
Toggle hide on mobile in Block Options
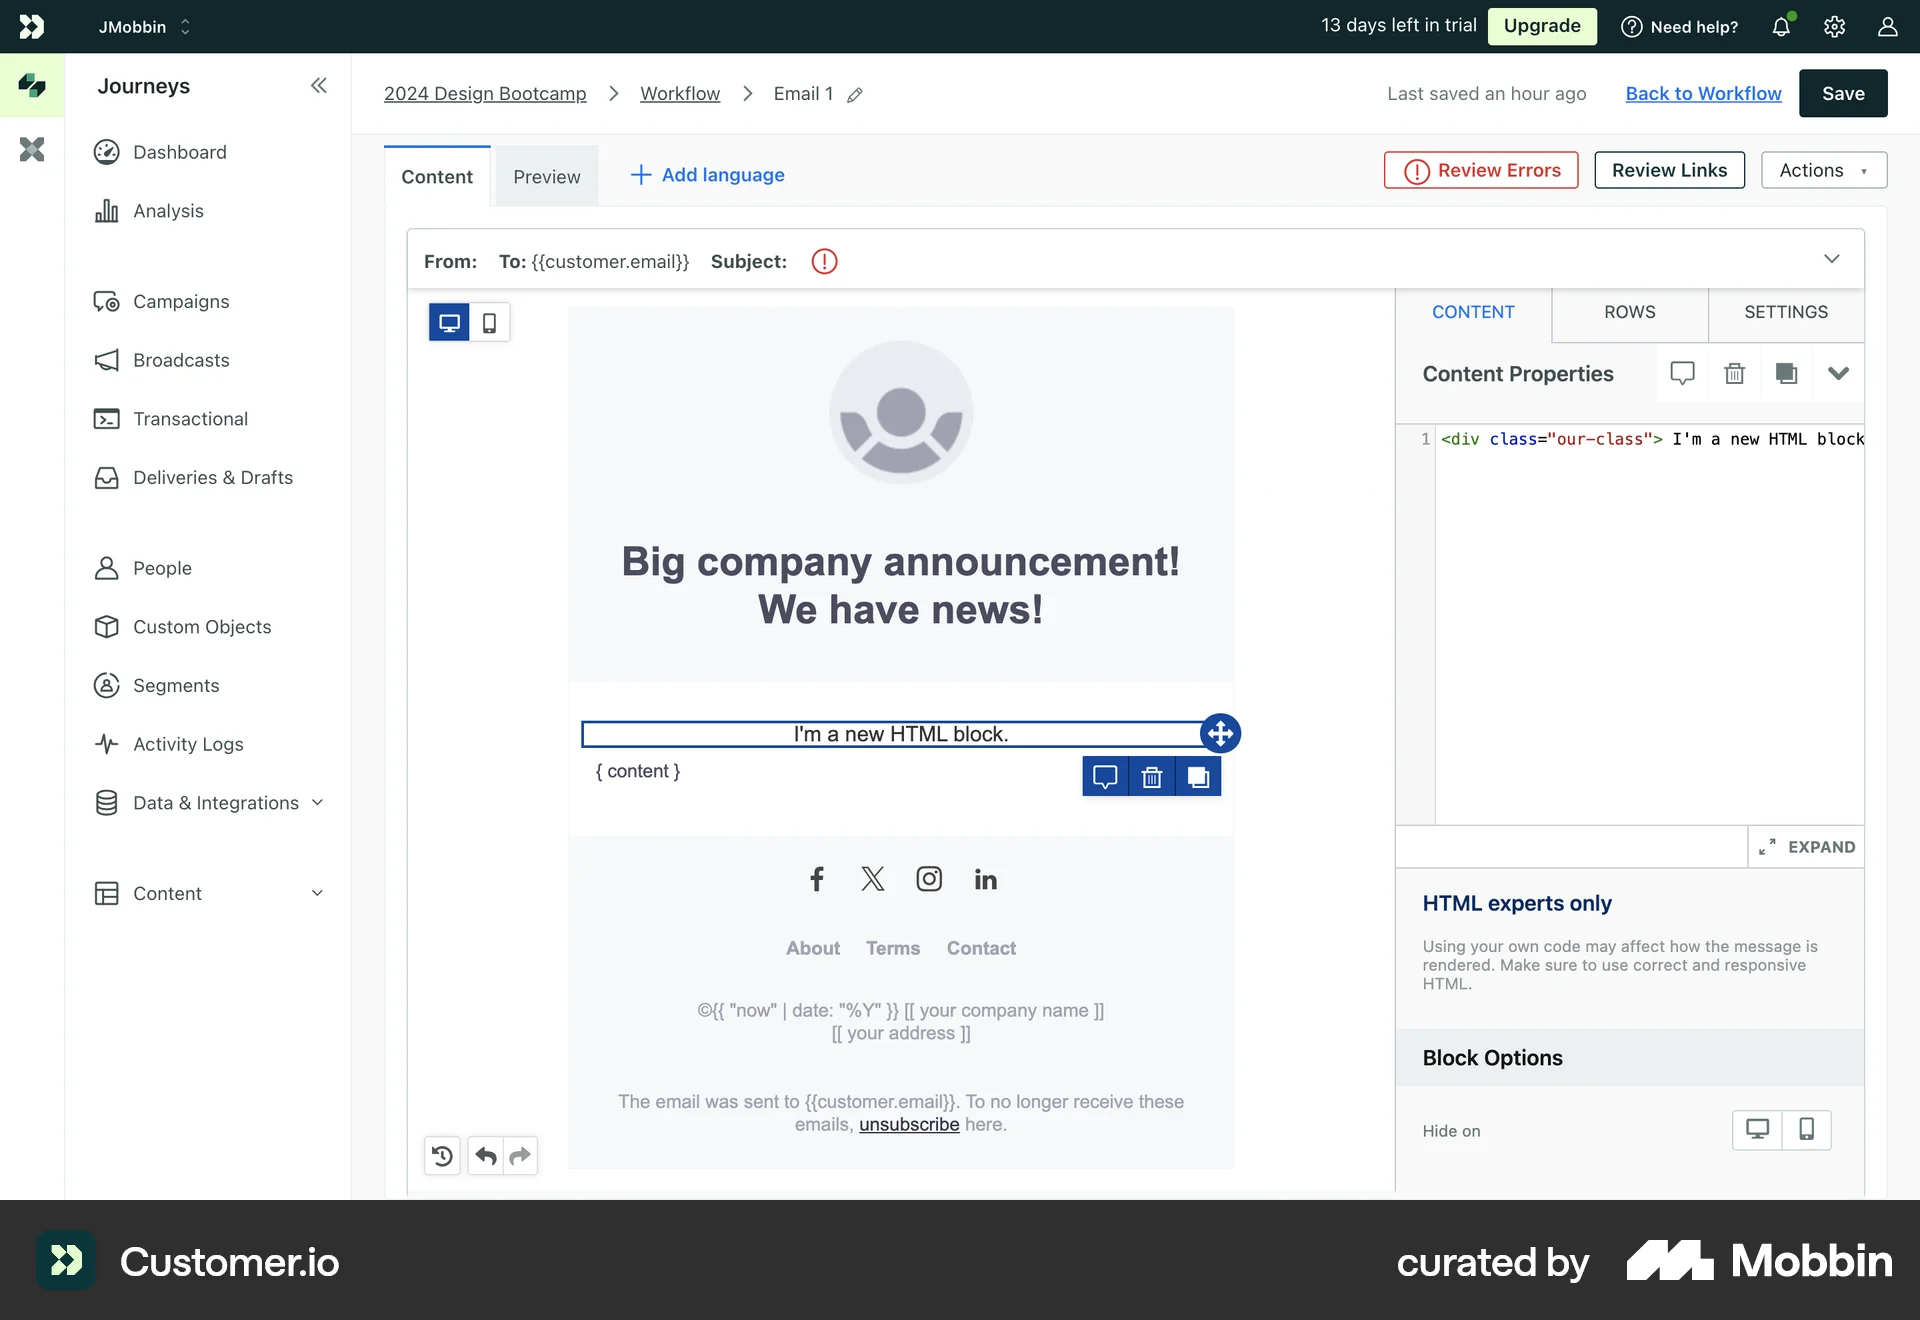(1806, 1130)
